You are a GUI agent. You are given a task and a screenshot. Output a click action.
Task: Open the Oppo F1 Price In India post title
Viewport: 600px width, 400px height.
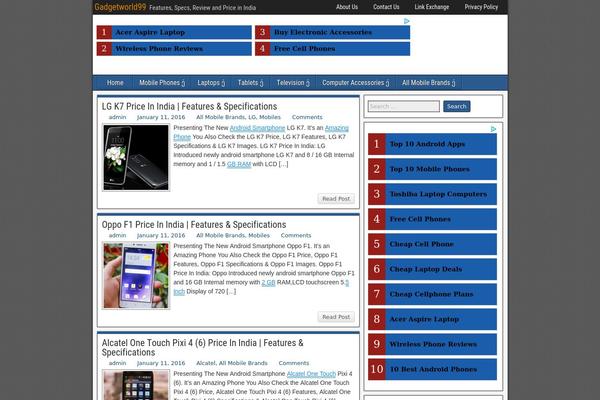tap(194, 225)
